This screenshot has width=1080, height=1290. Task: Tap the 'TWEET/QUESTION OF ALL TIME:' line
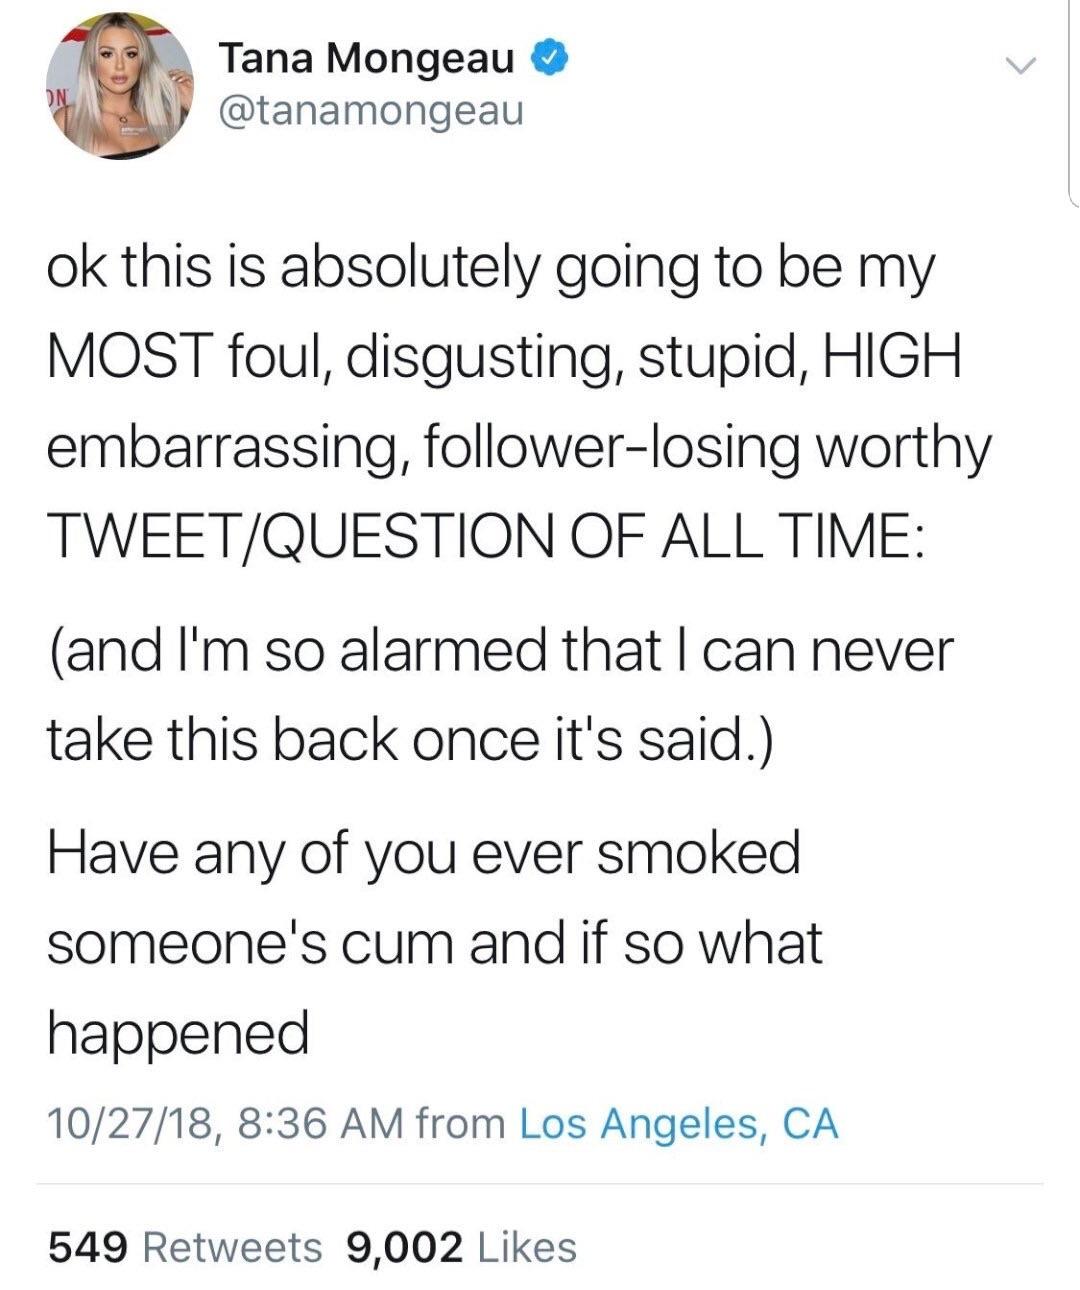tap(486, 540)
